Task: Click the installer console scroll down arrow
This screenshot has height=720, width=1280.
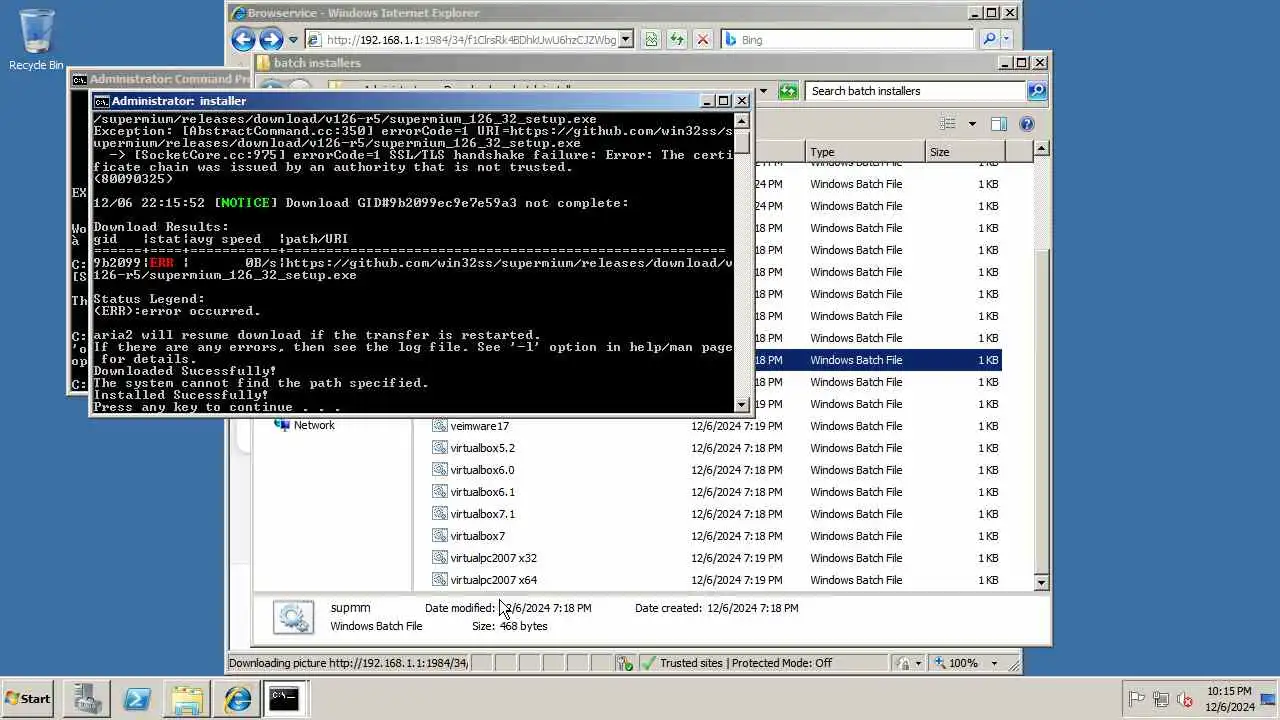Action: tap(742, 405)
